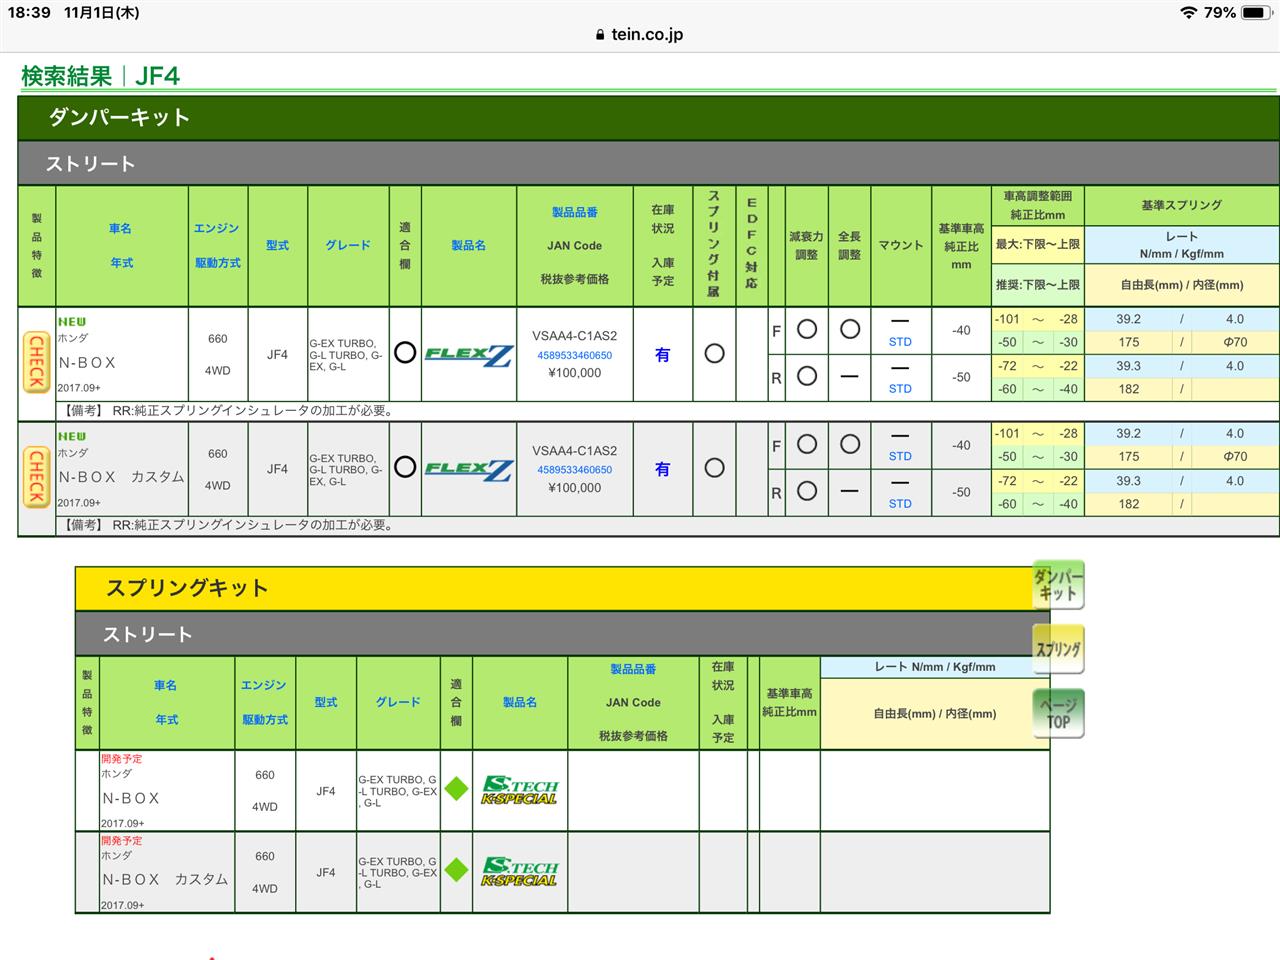Click the green fitment diamond for N-BOX spring kit
Viewport: 1280px width, 960px height.
pos(456,789)
